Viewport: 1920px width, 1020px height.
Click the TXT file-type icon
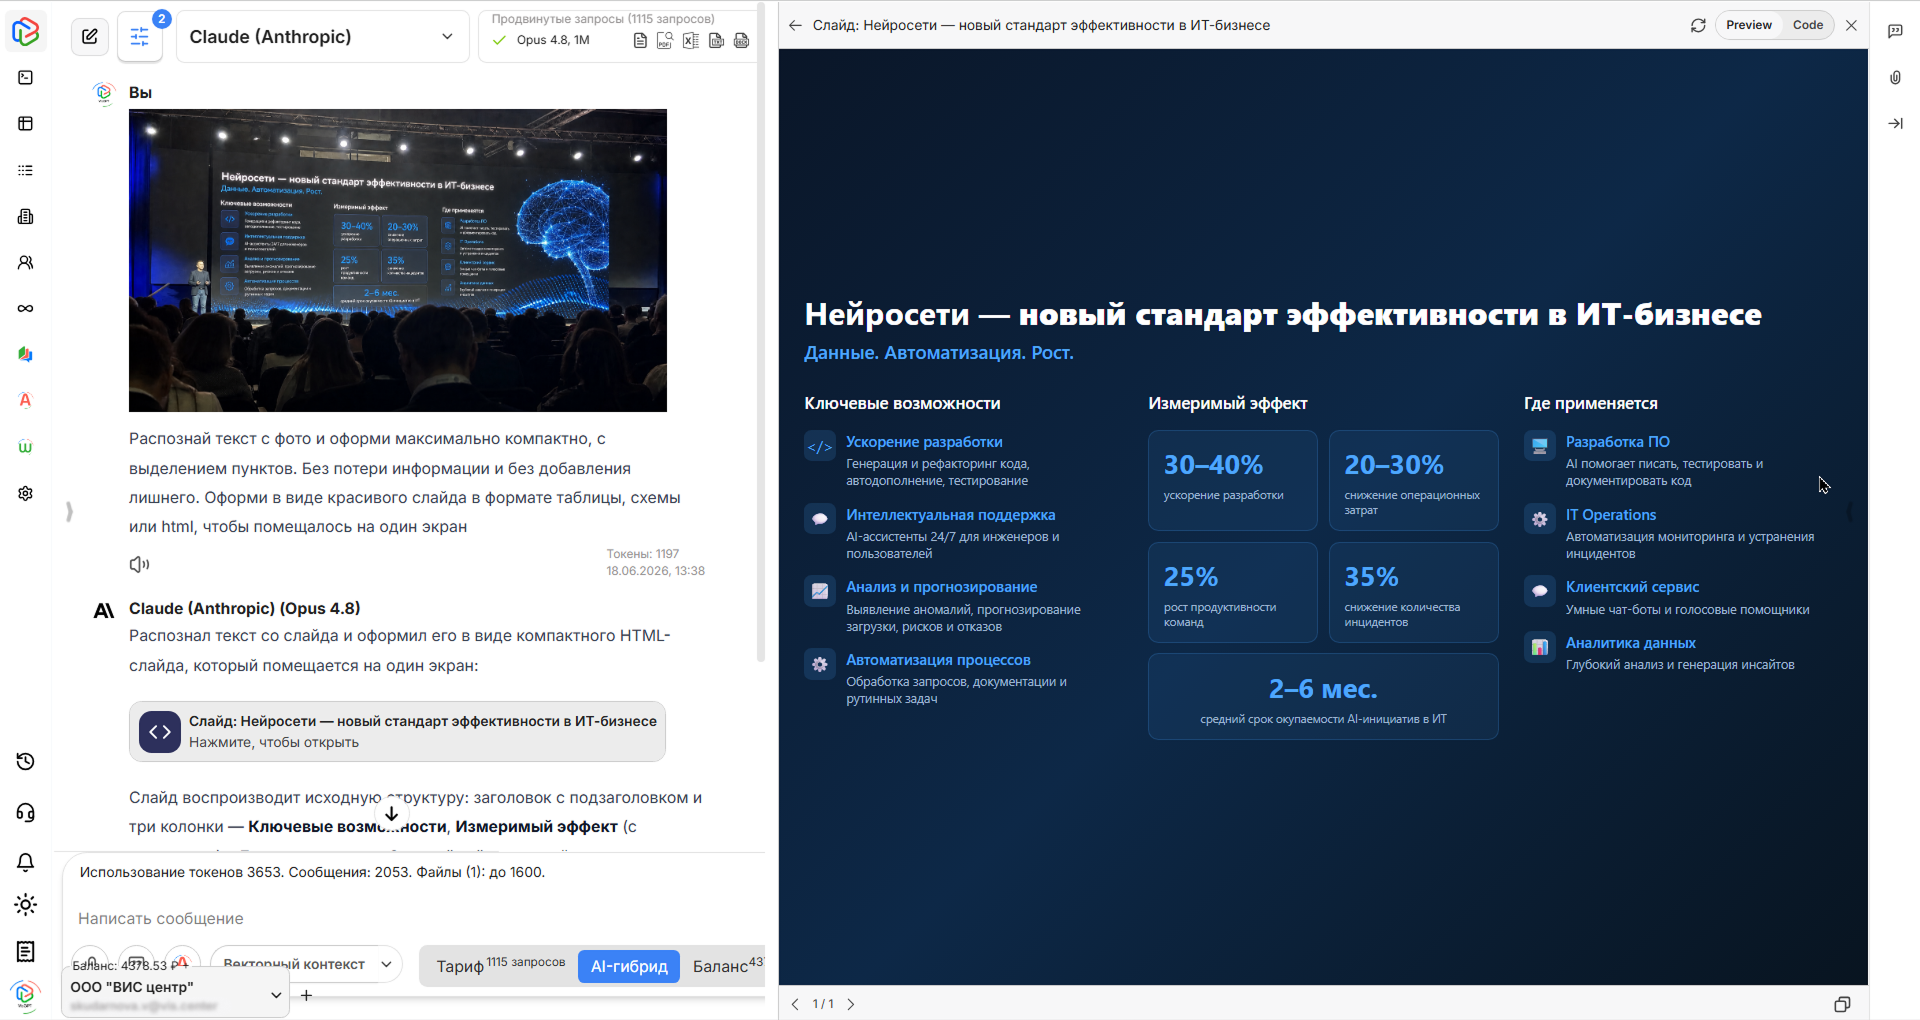click(x=716, y=40)
